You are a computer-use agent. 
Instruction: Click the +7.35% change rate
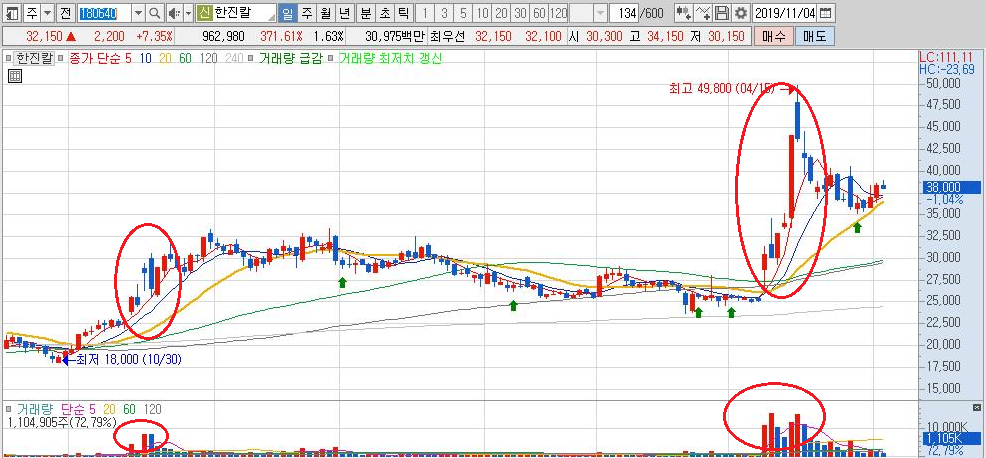pos(155,36)
